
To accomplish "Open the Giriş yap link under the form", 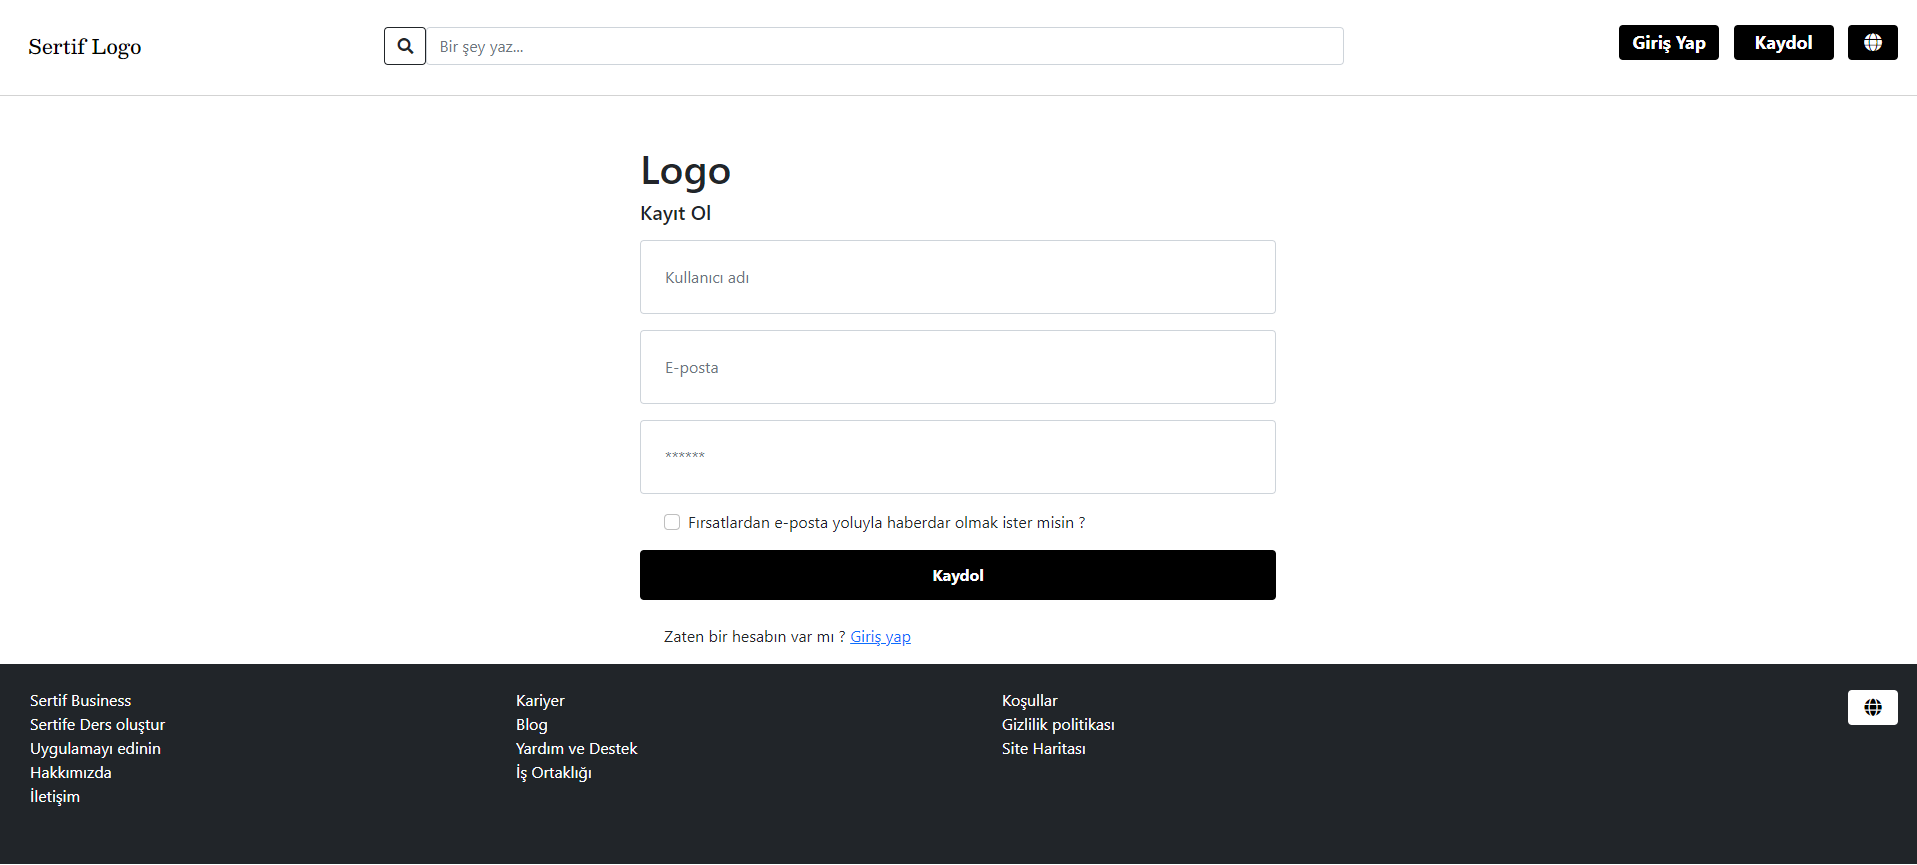I will click(879, 636).
